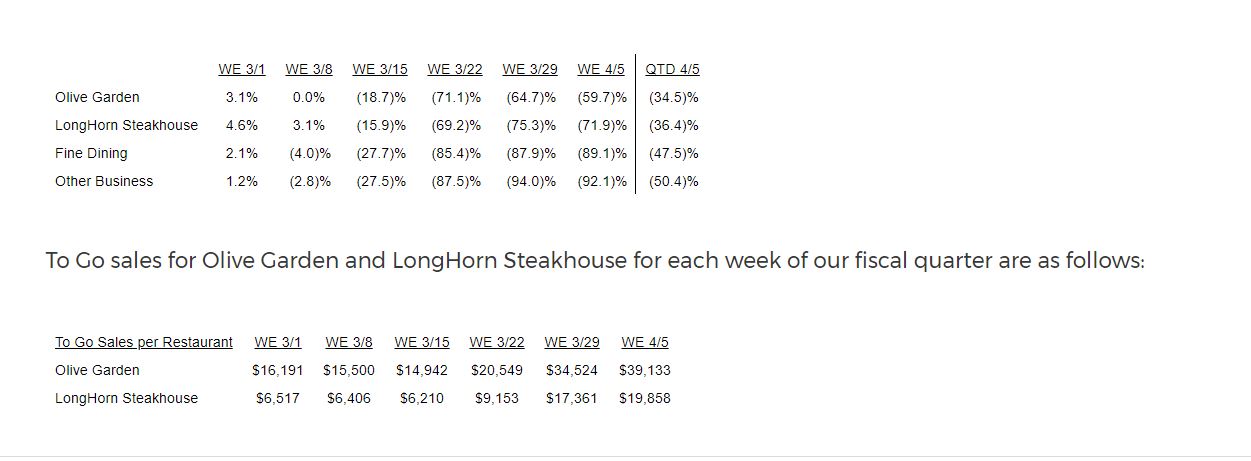Image resolution: width=1251 pixels, height=461 pixels.
Task: Click the $20,549 Olive Garden To Go cell
Action: [x=497, y=370]
